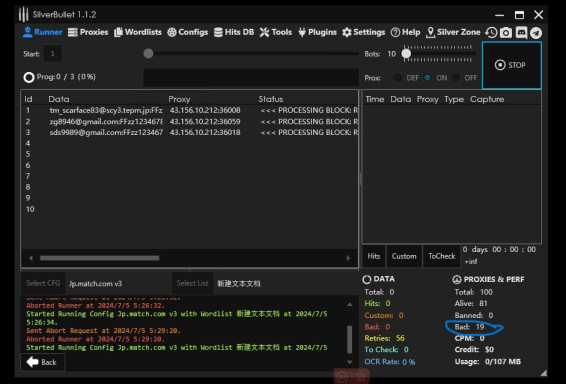This screenshot has height=384, width=566.
Task: Switch to the Custom tab
Action: click(x=404, y=256)
